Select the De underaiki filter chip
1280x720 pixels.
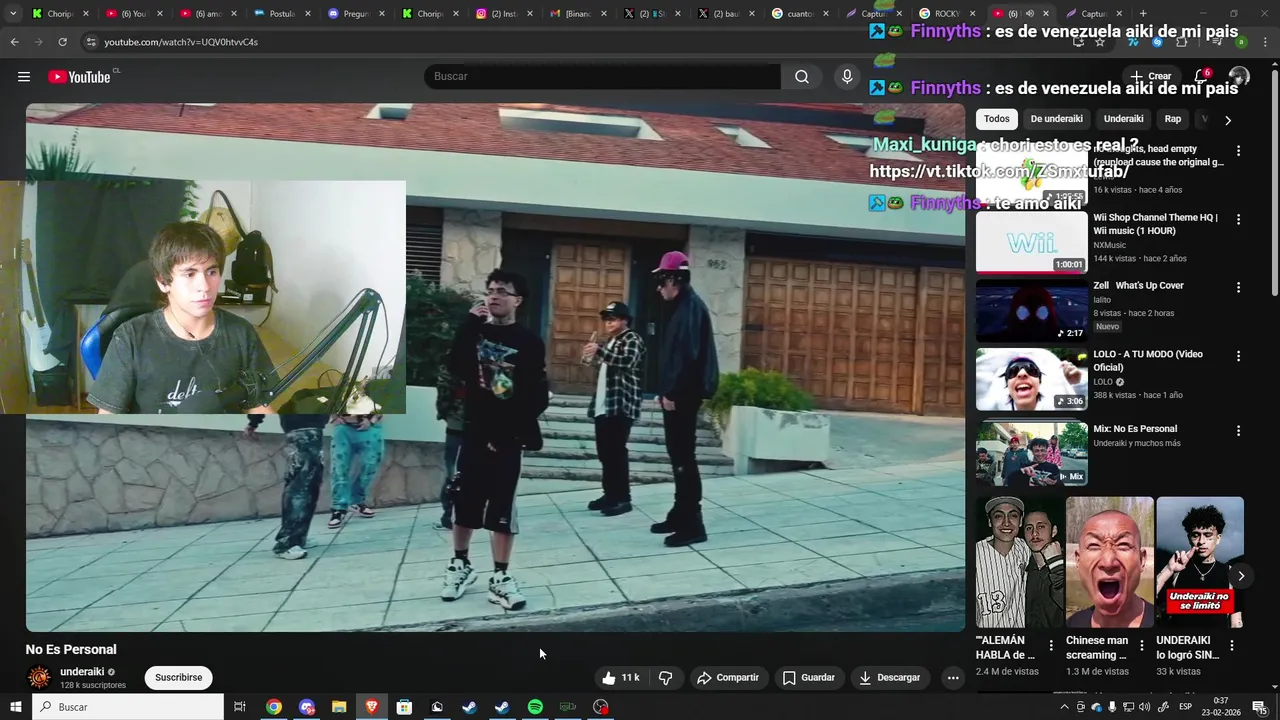tap(1056, 119)
